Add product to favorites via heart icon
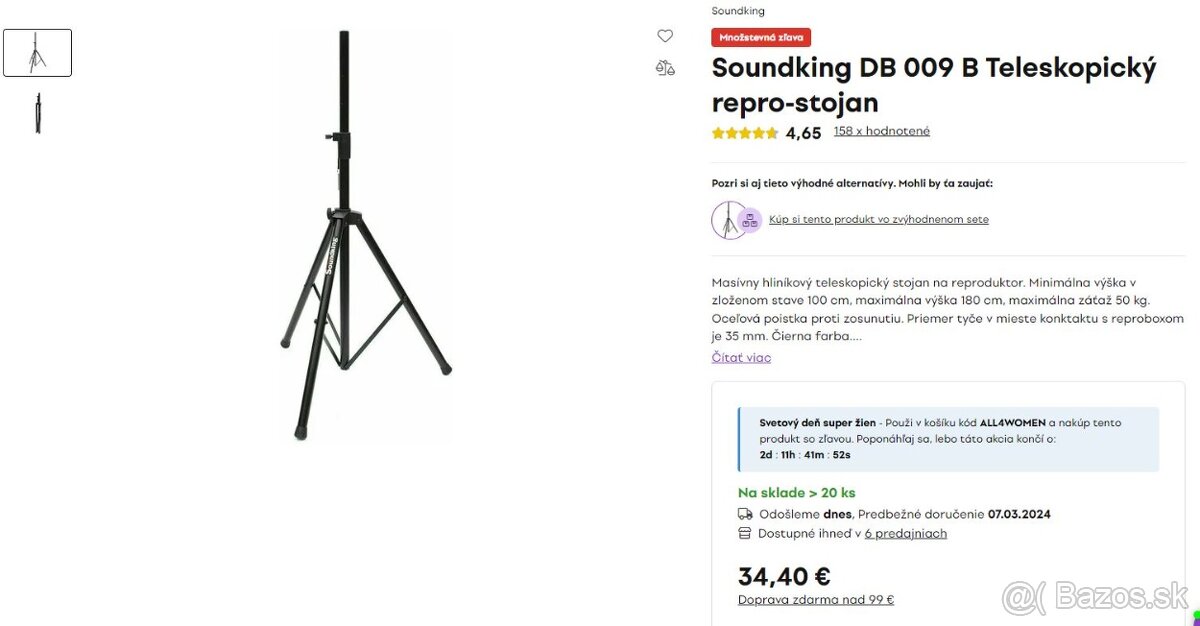 coord(665,35)
